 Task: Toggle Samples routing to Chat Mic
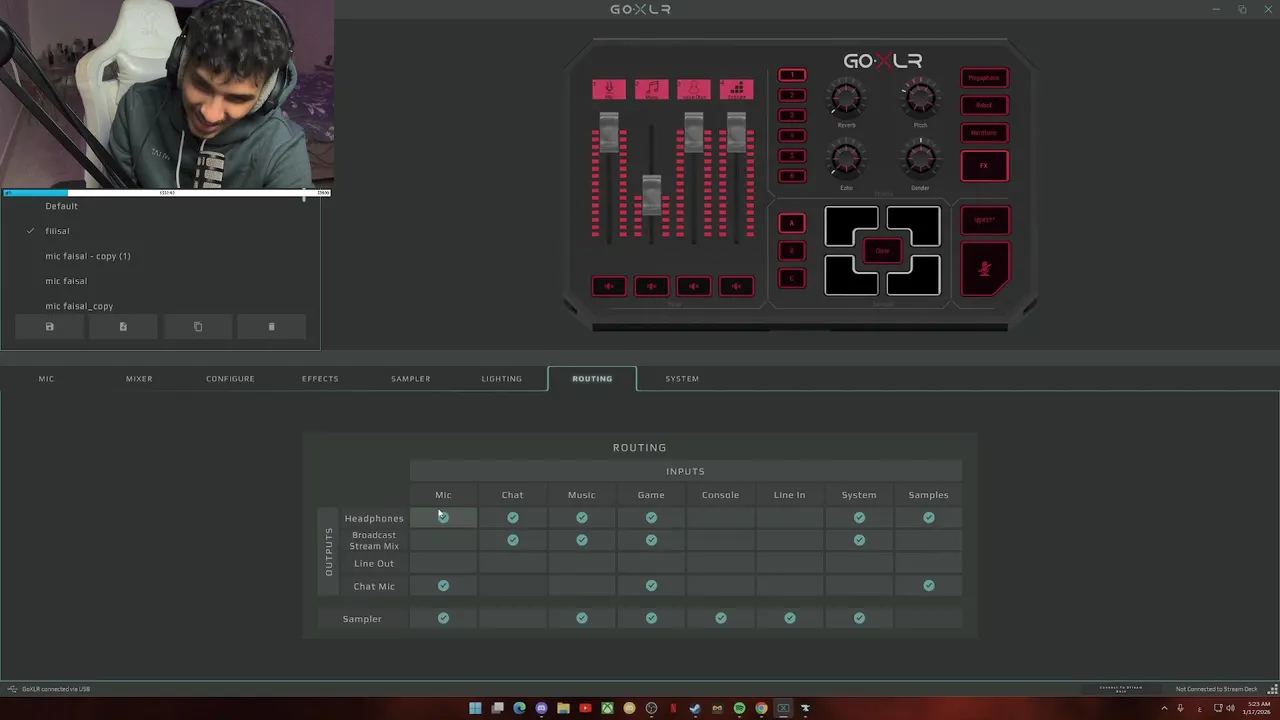pyautogui.click(x=928, y=586)
